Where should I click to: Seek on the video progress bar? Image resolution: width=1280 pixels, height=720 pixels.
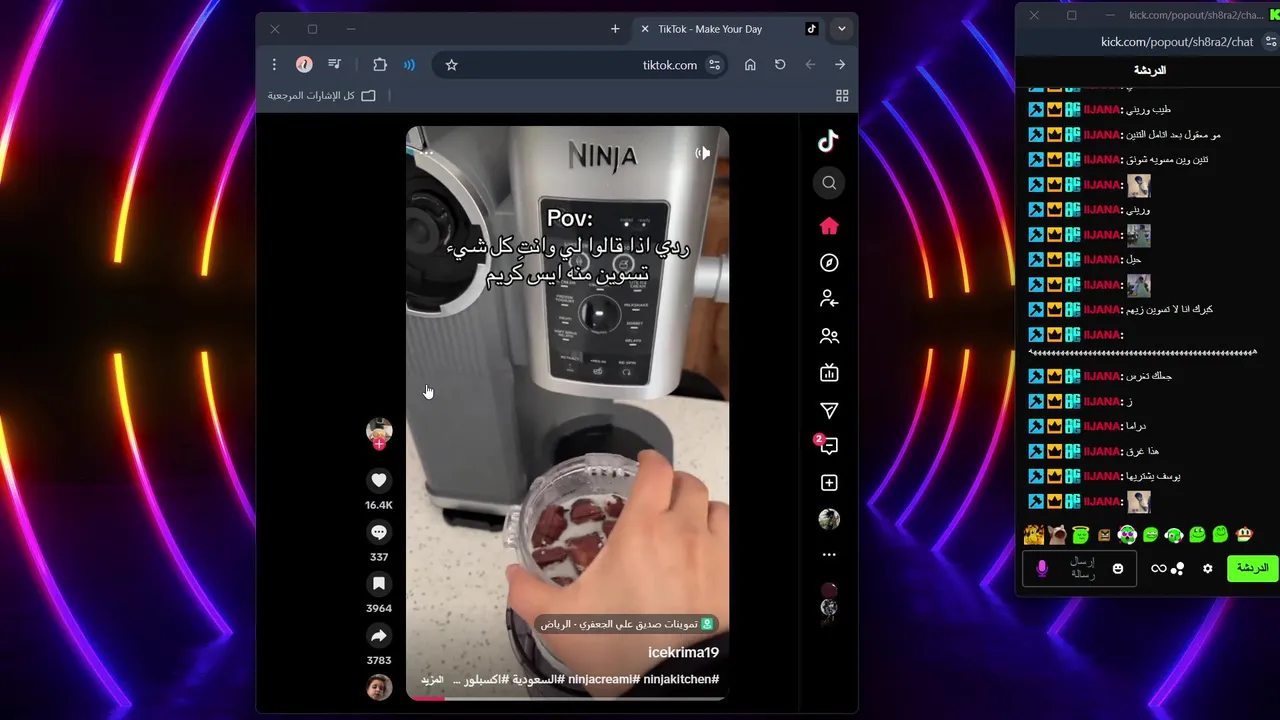coord(567,698)
